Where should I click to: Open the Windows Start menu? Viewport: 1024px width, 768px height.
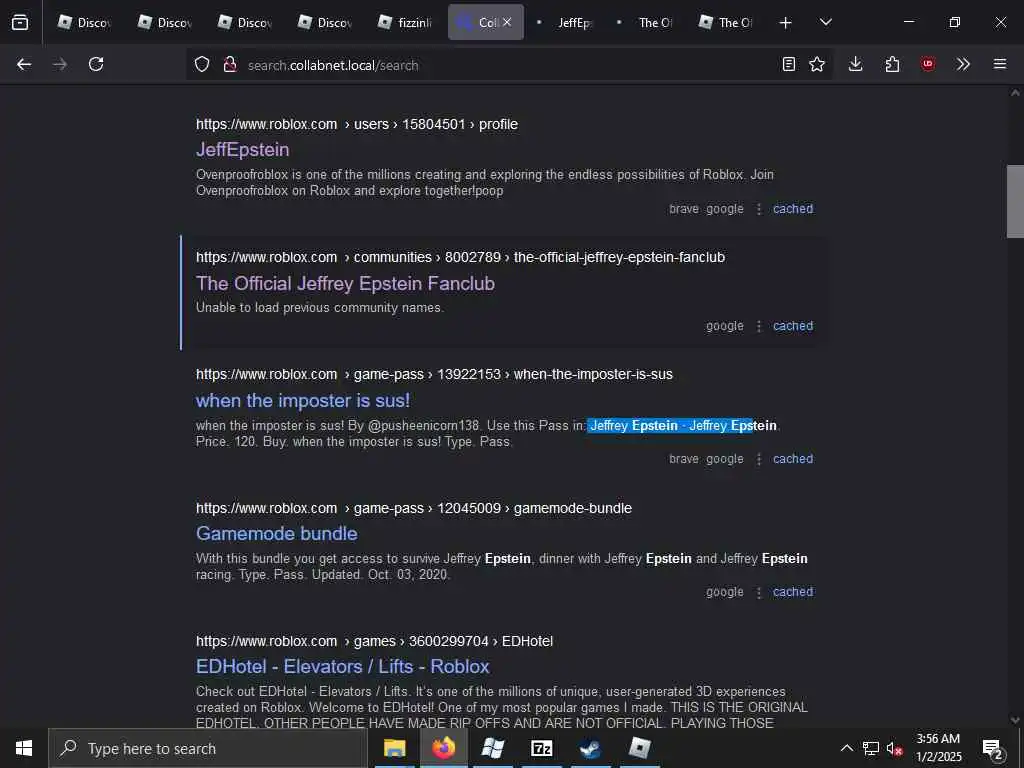coord(24,748)
